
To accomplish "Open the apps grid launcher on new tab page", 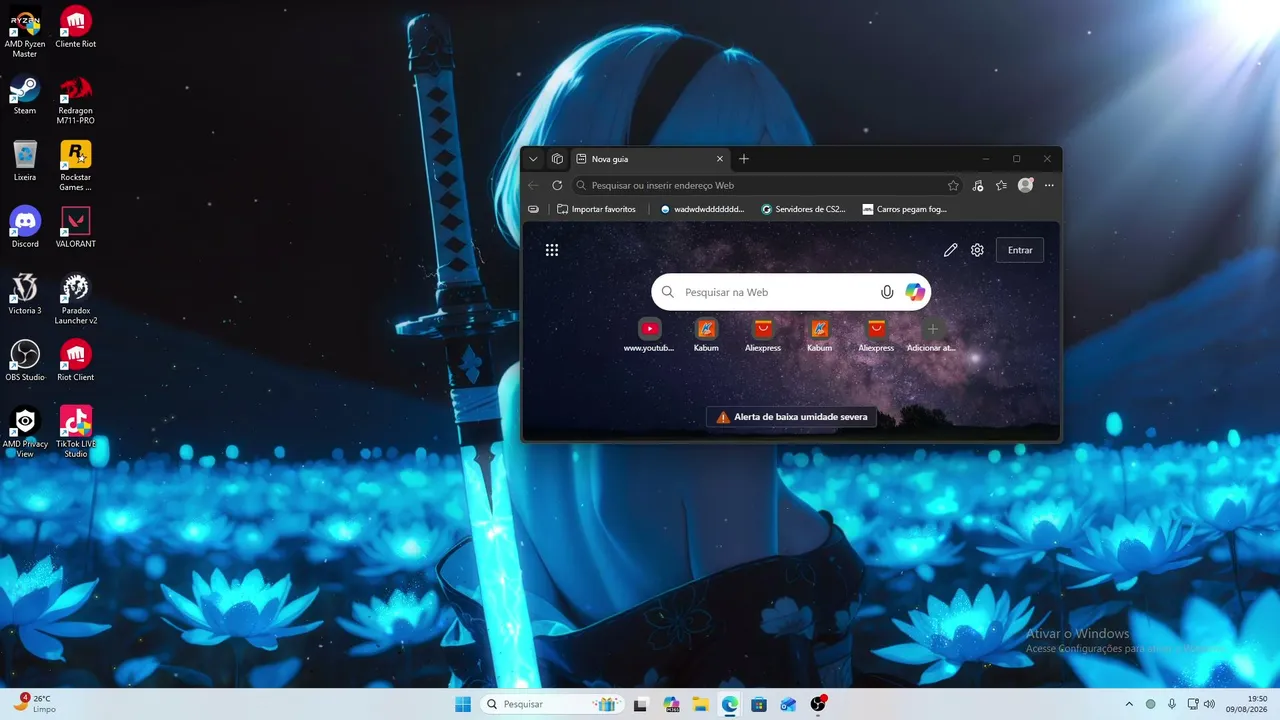I will [552, 250].
